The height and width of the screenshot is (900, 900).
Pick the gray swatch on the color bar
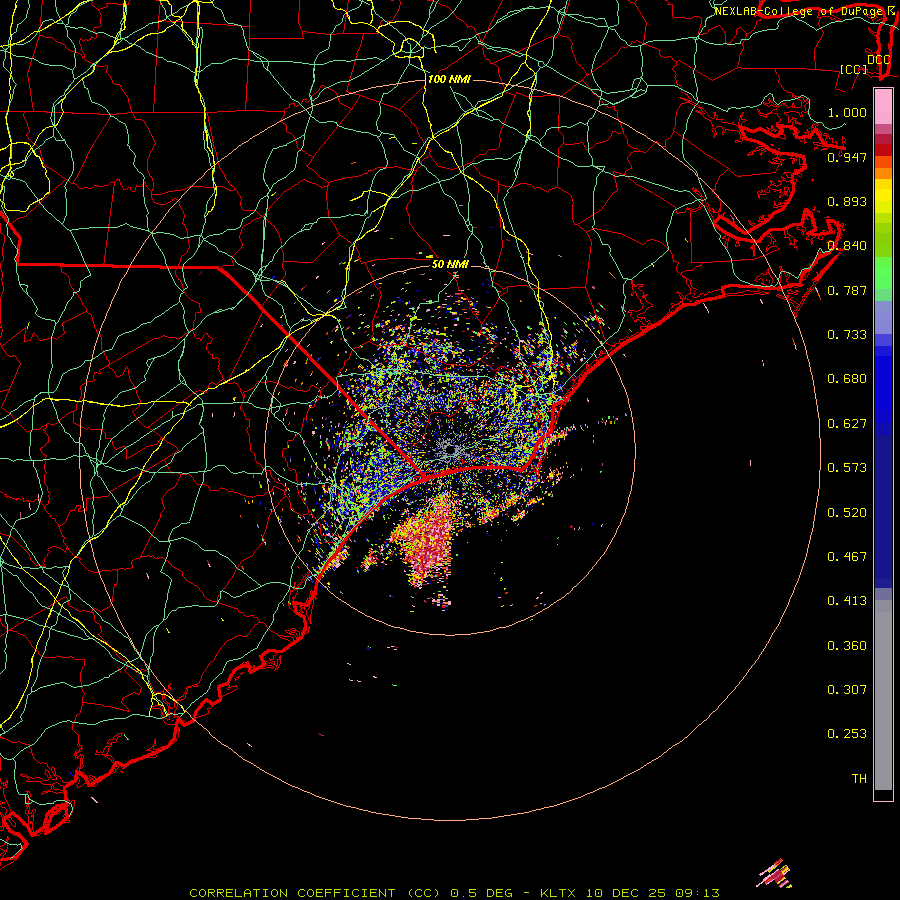click(x=883, y=695)
